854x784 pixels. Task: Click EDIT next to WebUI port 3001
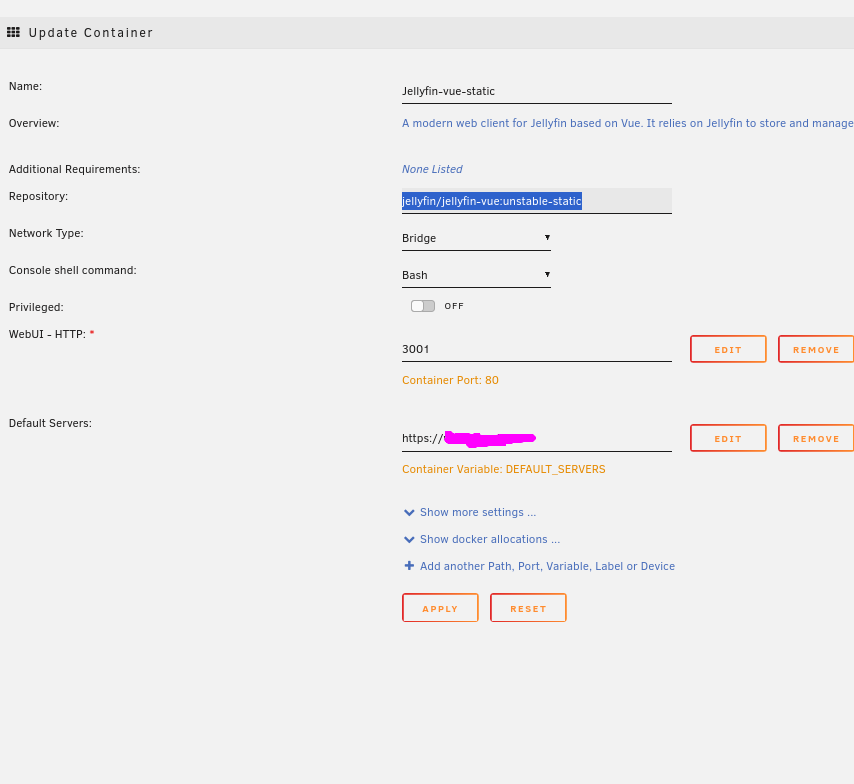click(x=728, y=349)
